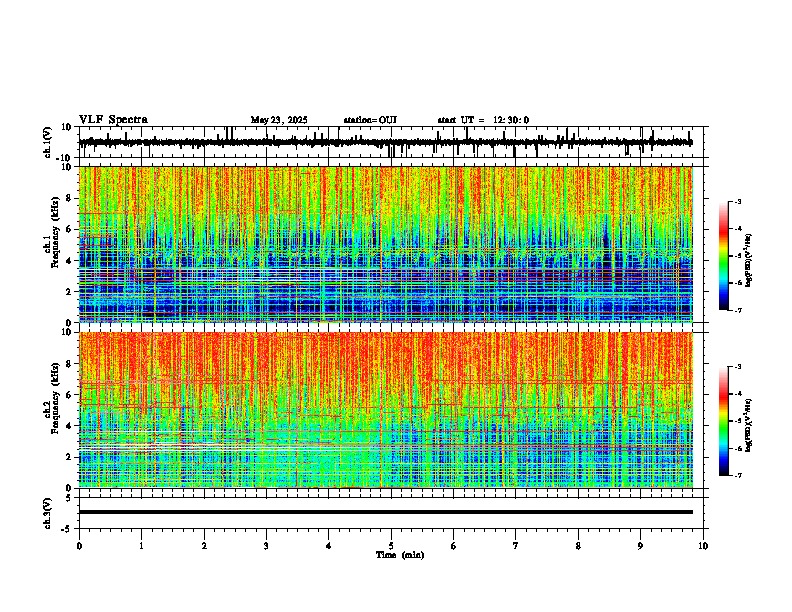This screenshot has width=792, height=612.
Task: Click the ch.3 flat voltage trace panel
Action: click(393, 513)
